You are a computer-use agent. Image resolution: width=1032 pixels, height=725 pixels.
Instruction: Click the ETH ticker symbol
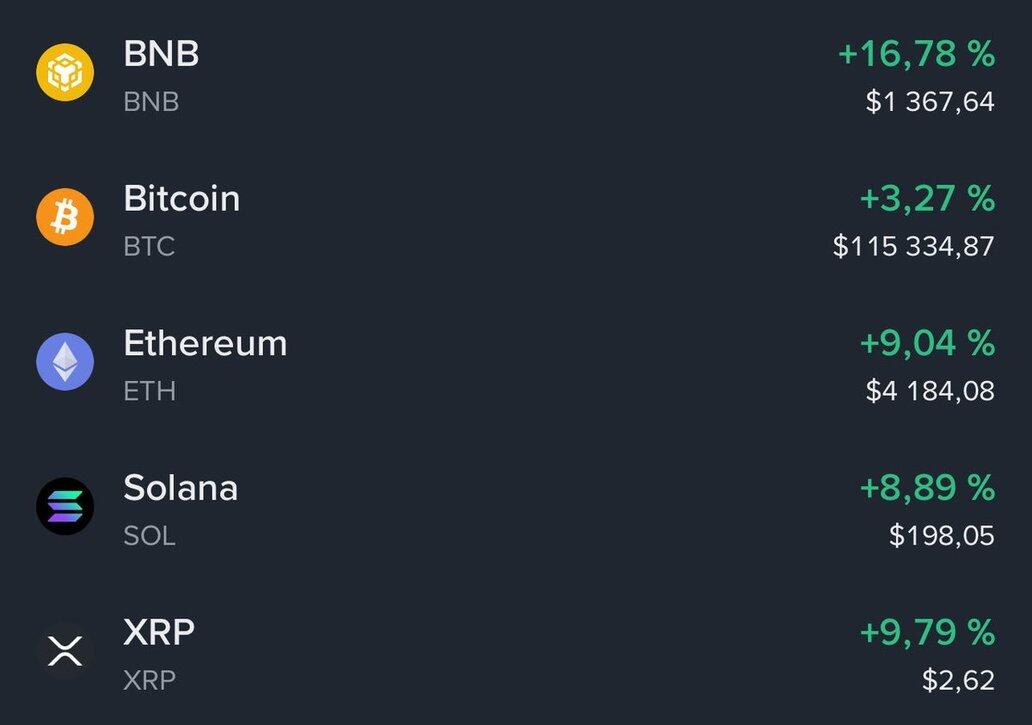click(149, 391)
